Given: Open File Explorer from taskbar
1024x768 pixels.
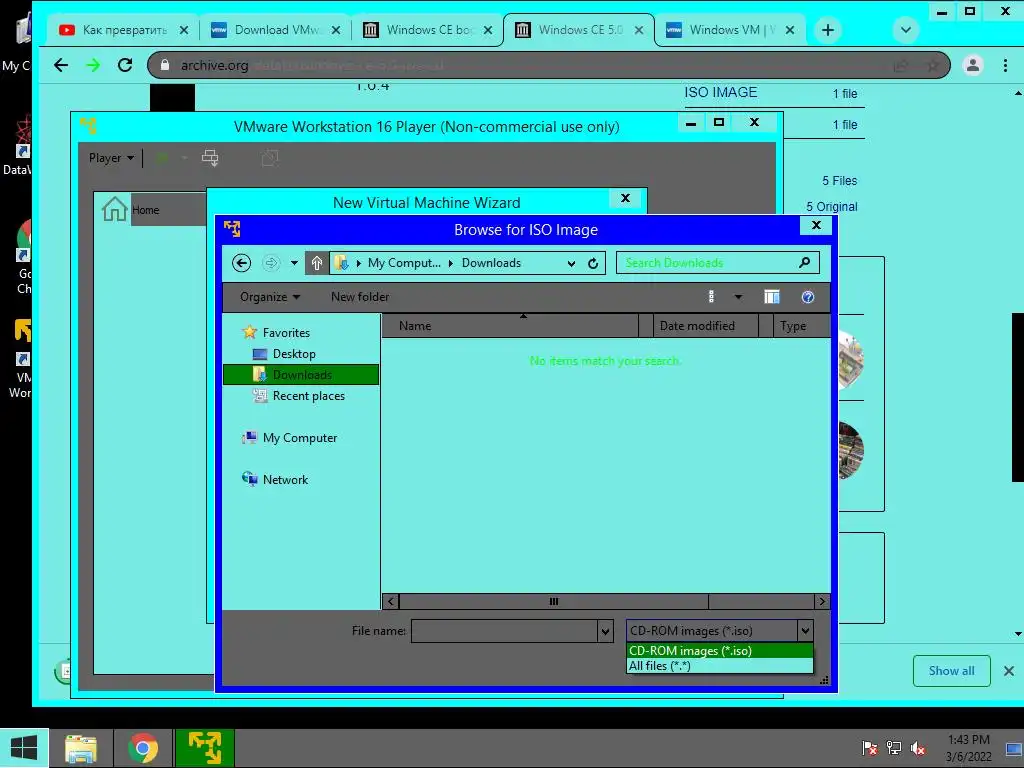Looking at the screenshot, I should [81, 748].
